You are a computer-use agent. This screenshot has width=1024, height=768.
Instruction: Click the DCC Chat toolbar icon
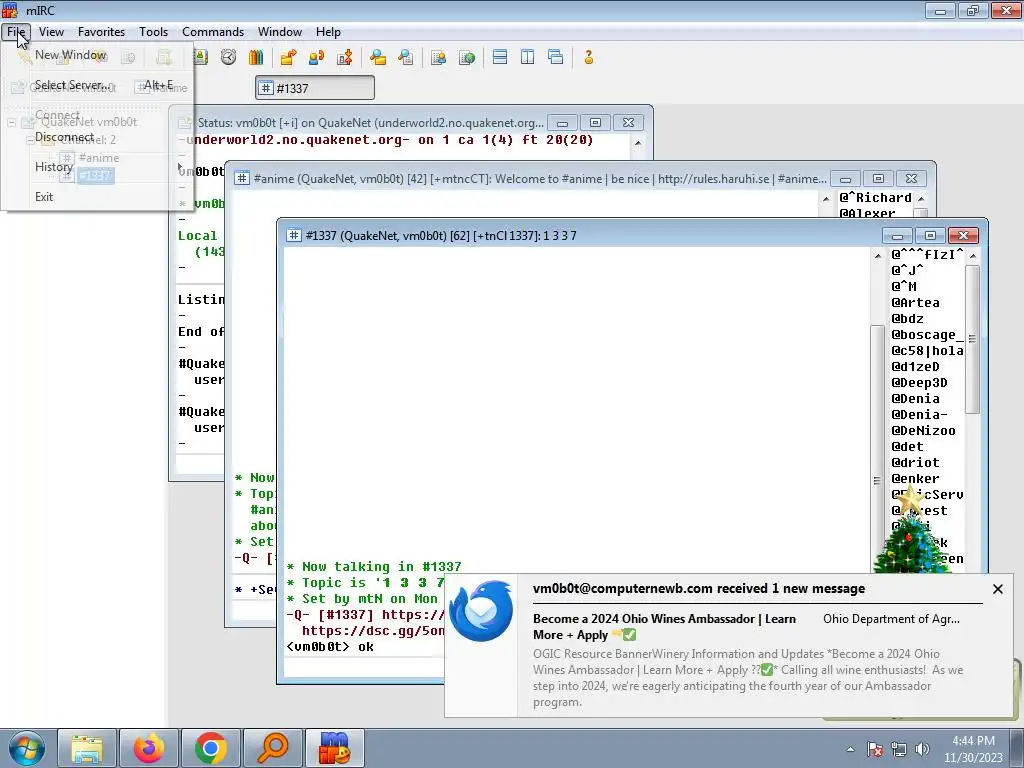316,57
